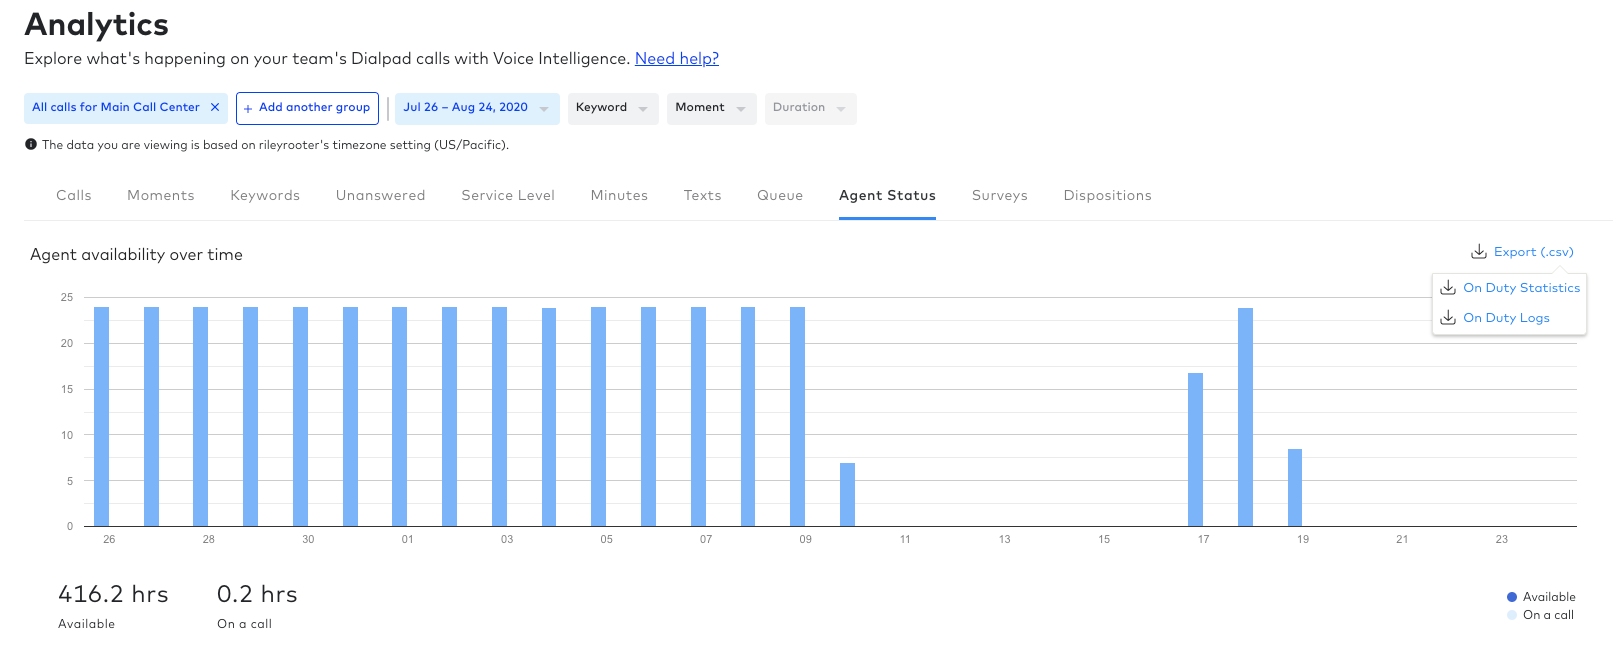Click the Need help? link

click(x=677, y=58)
